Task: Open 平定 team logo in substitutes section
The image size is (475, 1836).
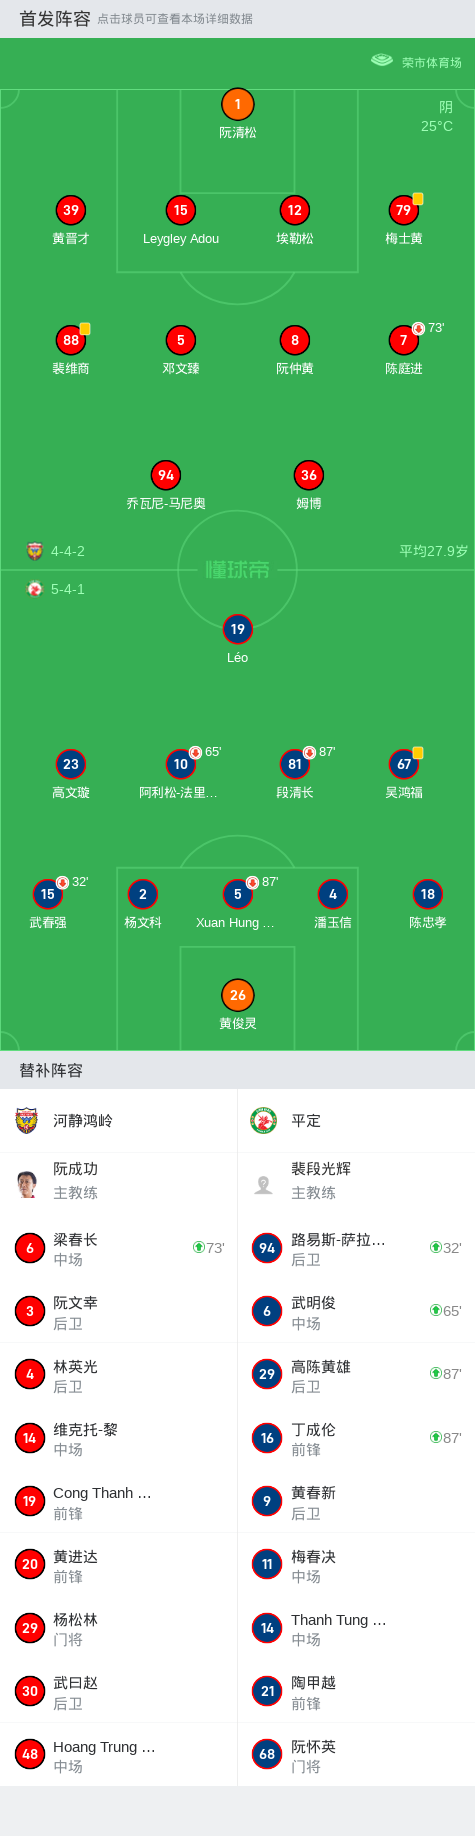Action: pyautogui.click(x=263, y=1120)
